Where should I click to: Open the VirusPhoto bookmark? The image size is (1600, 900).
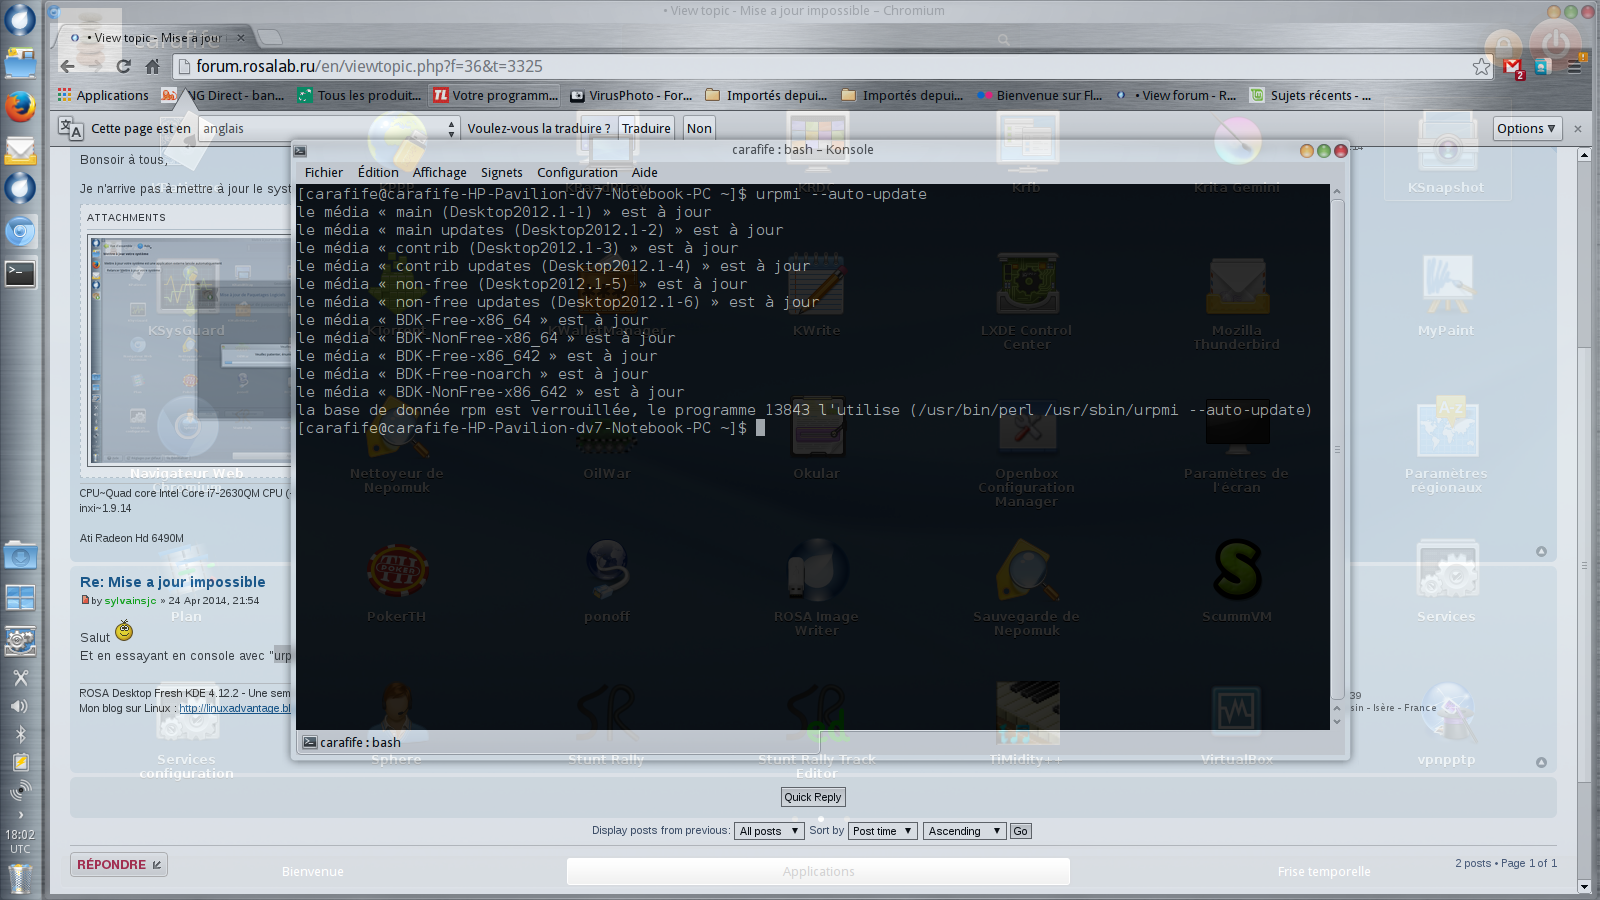pos(632,95)
